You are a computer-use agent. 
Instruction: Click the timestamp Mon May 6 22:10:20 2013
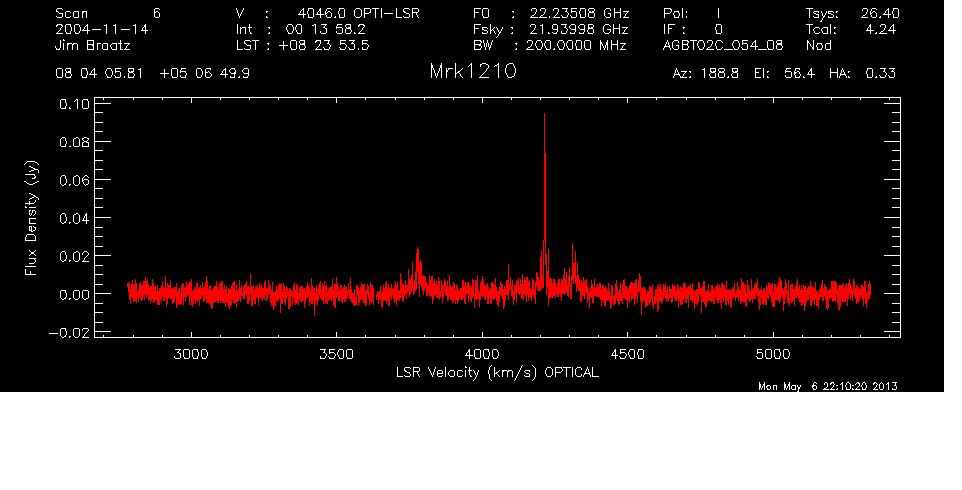[x=828, y=386]
